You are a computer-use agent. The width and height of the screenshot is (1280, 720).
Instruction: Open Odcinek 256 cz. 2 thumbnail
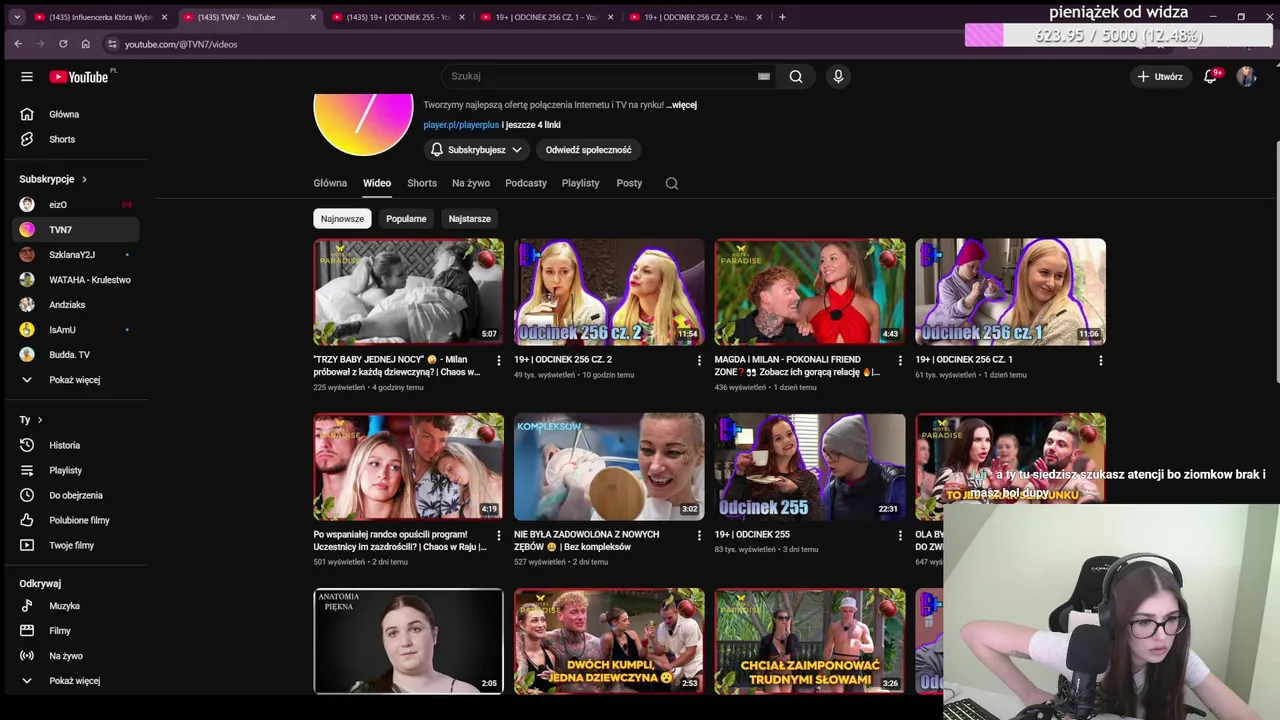(x=609, y=291)
